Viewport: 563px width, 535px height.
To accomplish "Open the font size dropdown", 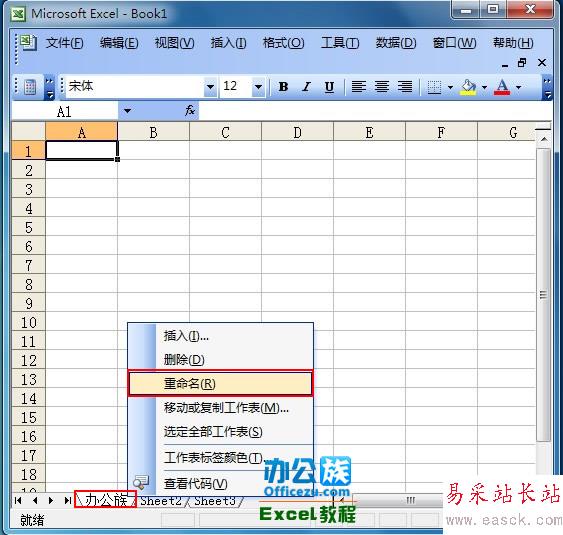I will tap(258, 87).
